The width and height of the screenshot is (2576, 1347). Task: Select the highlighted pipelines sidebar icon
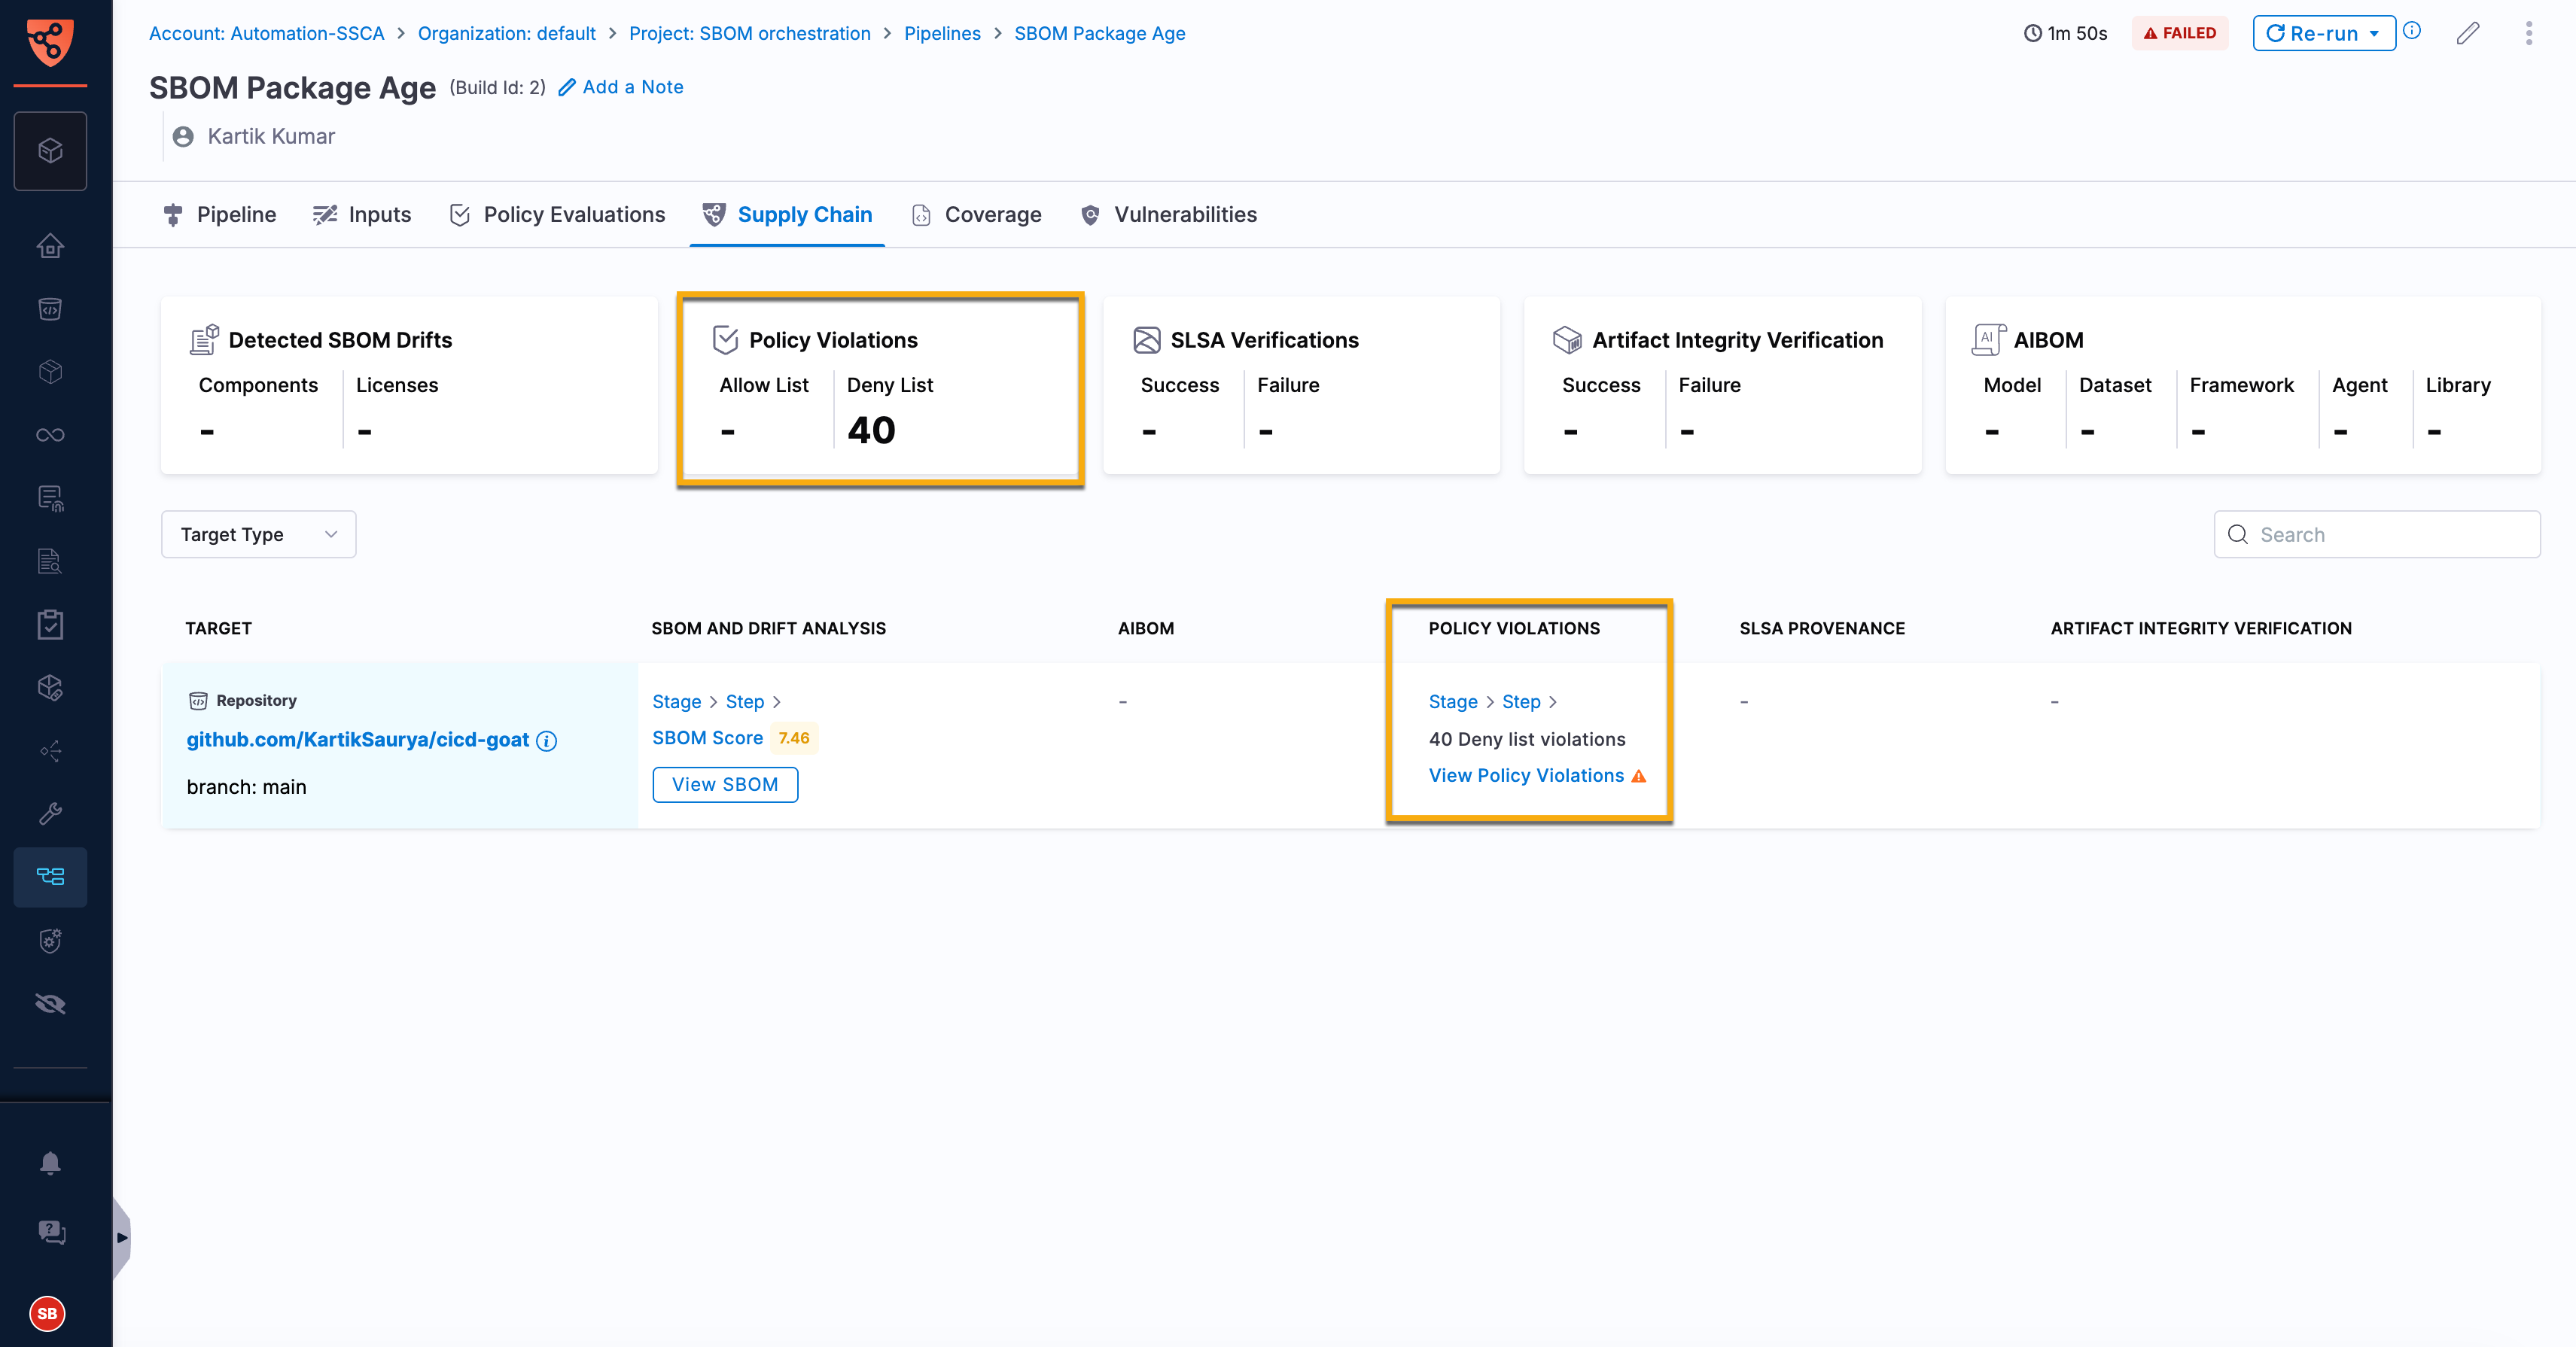pyautogui.click(x=50, y=877)
